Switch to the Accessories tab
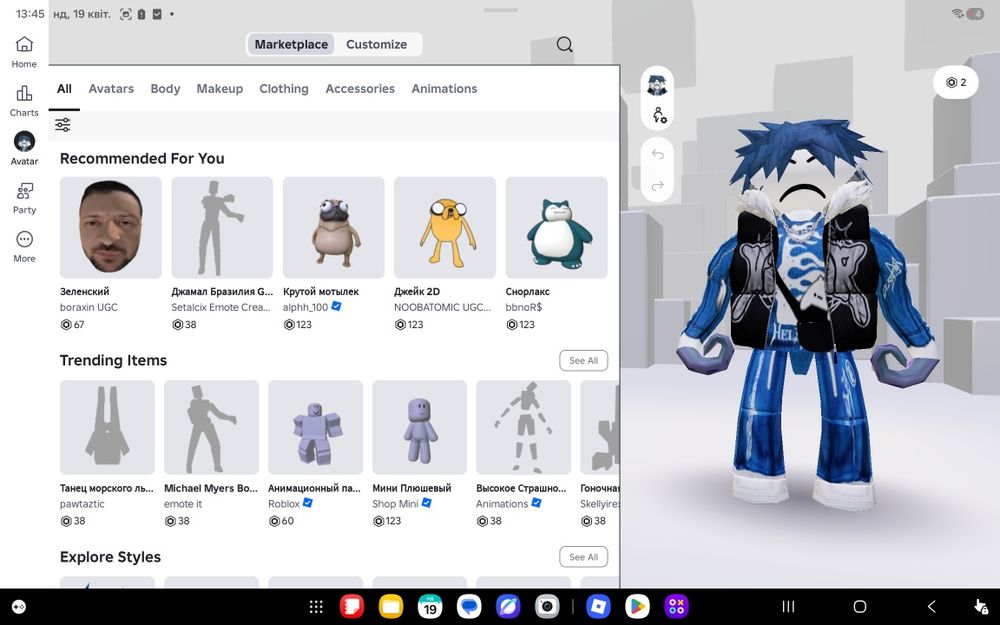This screenshot has height=625, width=1000. [360, 89]
